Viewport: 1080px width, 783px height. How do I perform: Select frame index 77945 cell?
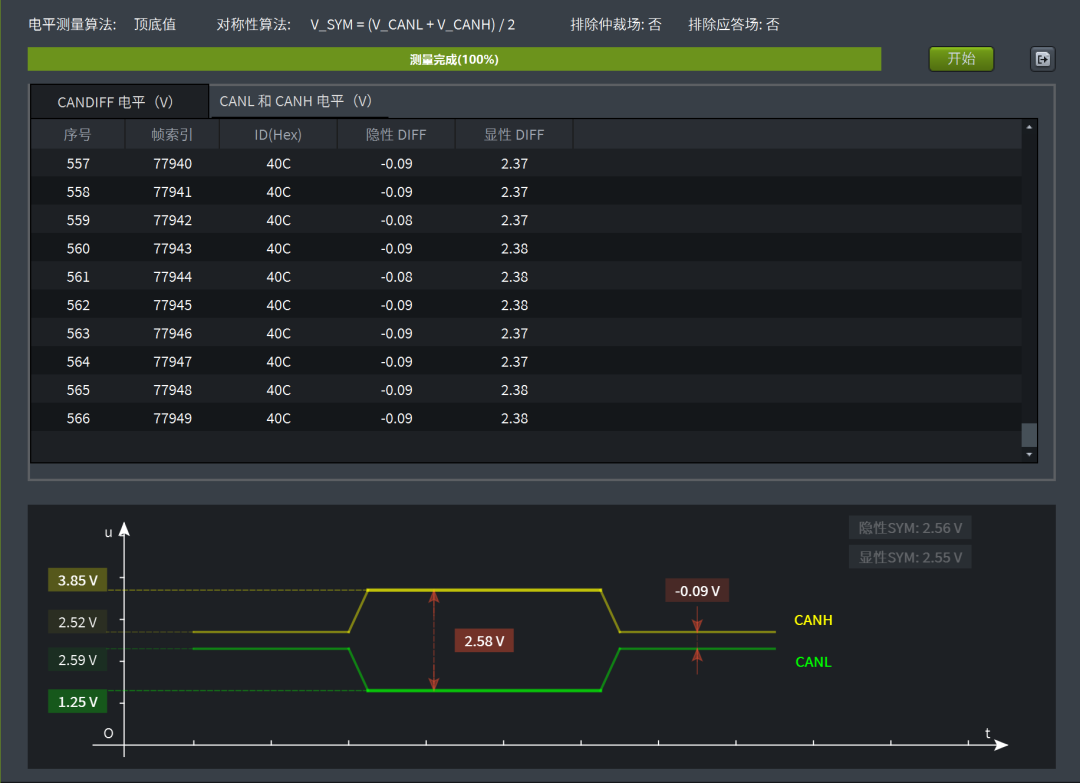(172, 305)
